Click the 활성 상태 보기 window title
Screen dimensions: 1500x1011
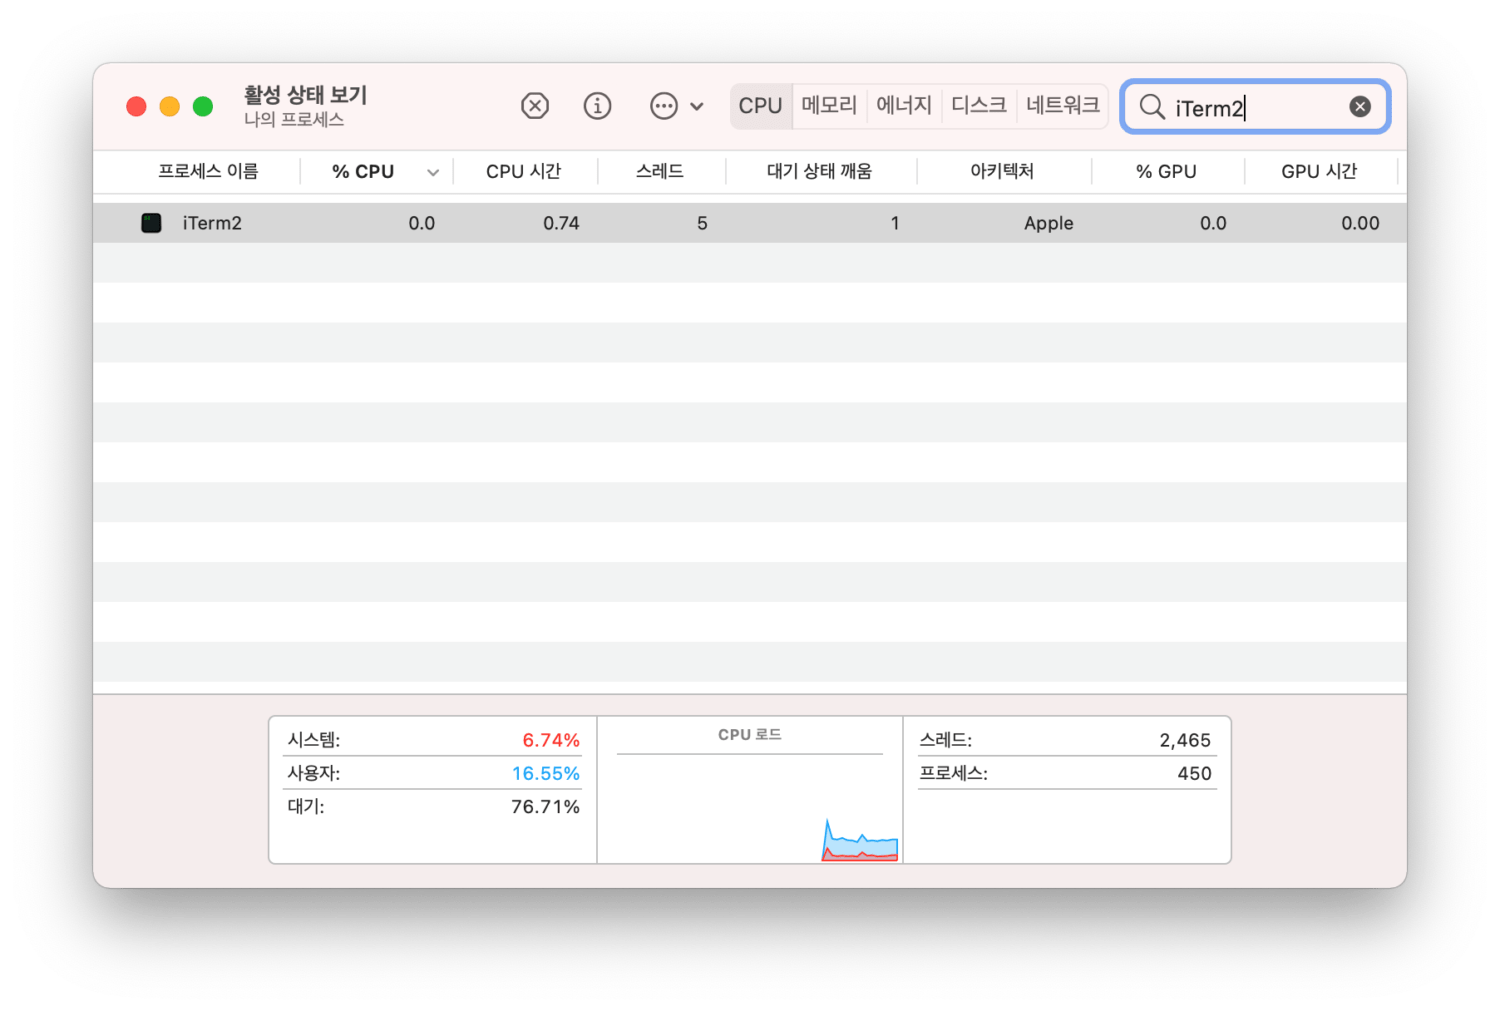(305, 95)
